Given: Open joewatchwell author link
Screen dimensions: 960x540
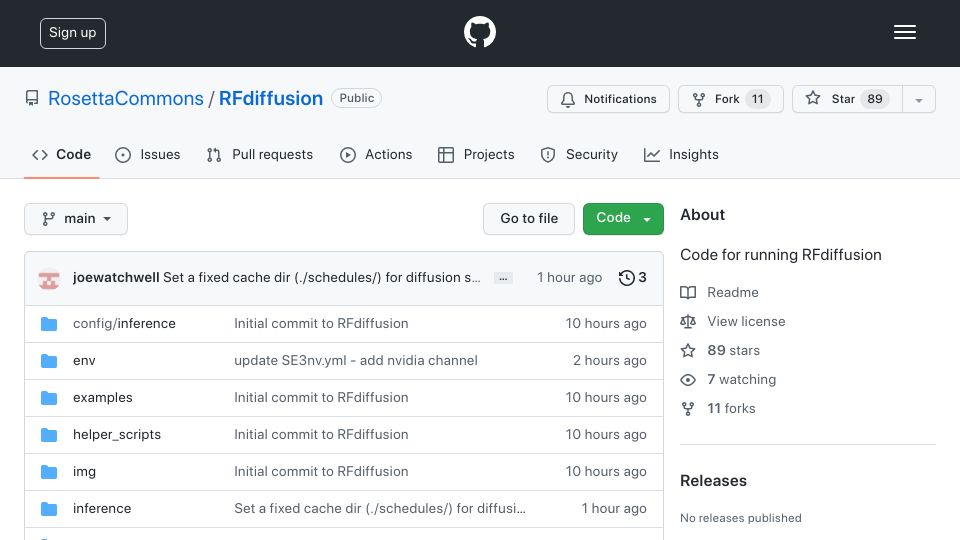Looking at the screenshot, I should click(x=116, y=277).
